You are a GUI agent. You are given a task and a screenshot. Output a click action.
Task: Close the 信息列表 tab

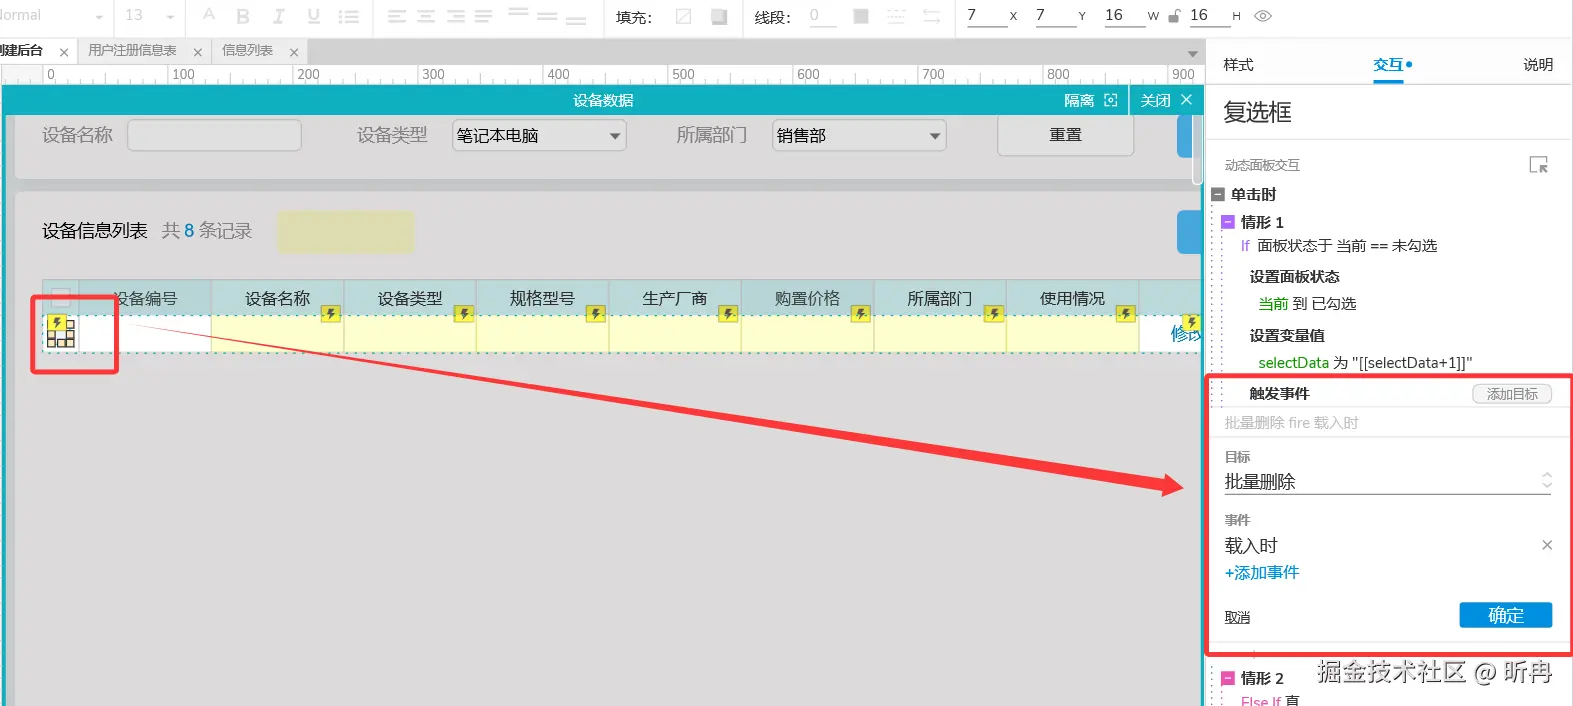coord(294,52)
